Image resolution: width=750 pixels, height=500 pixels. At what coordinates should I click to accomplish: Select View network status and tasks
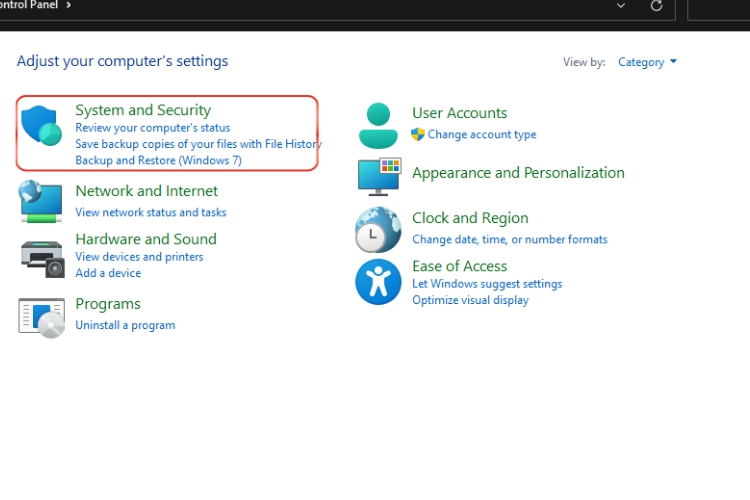pyautogui.click(x=150, y=212)
